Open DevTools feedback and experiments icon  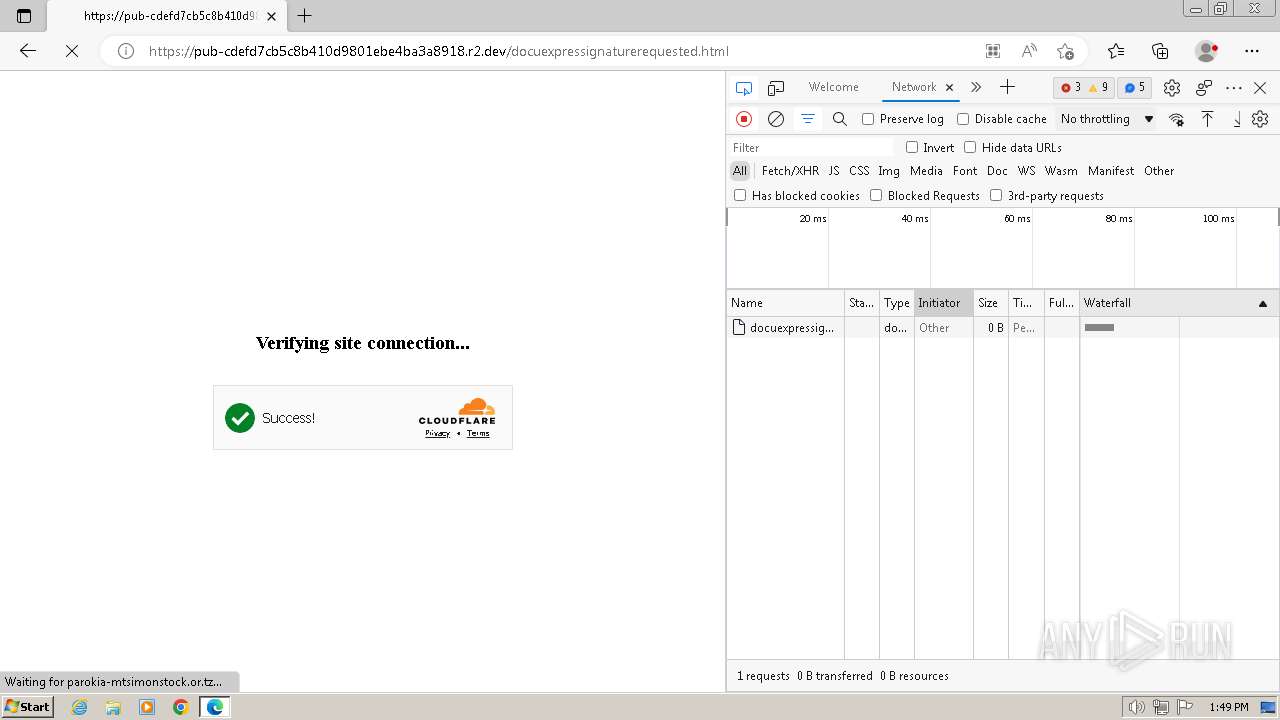point(1204,88)
